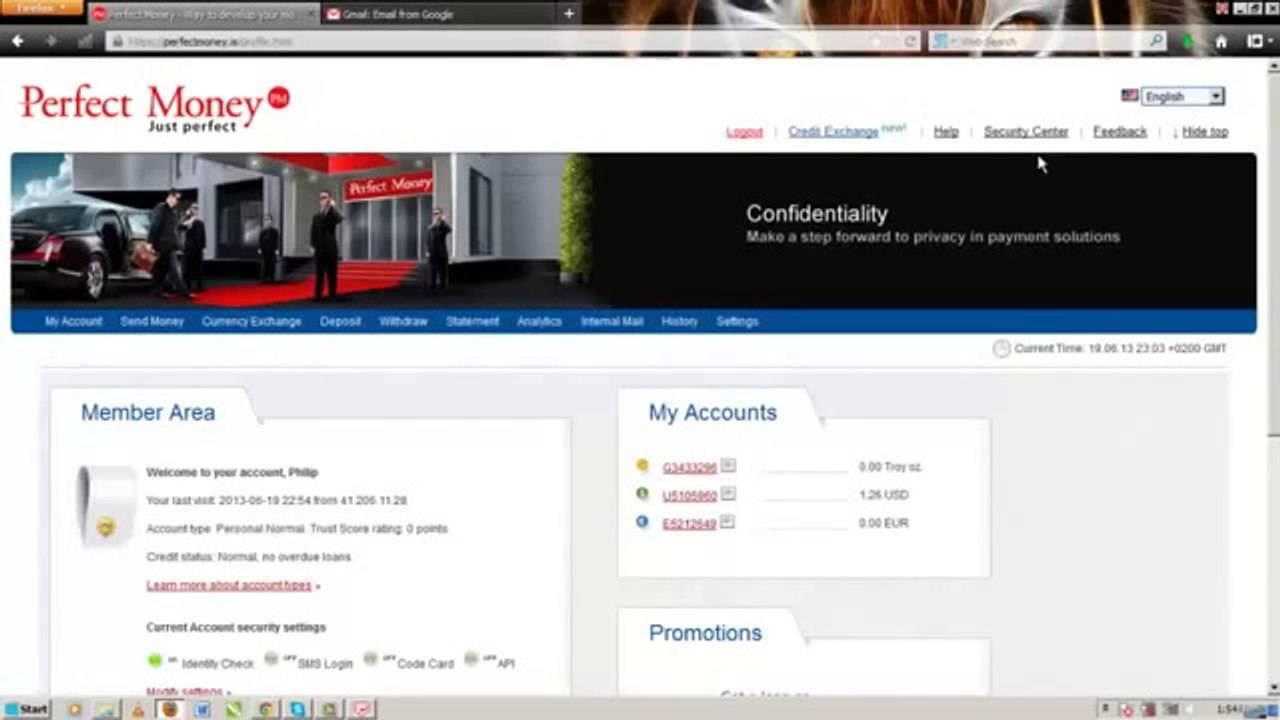Click the Member Area panel heading
This screenshot has width=1280, height=720.
pos(148,412)
